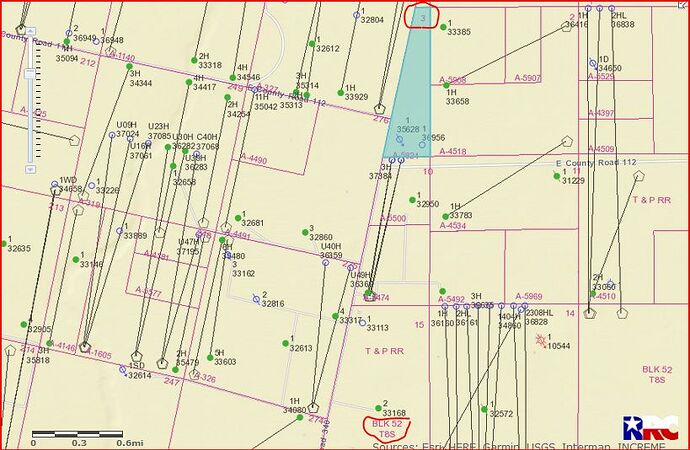Viewport: 690px width, 450px height.
Task: Click the A-4397 abstract label
Action: tap(601, 113)
